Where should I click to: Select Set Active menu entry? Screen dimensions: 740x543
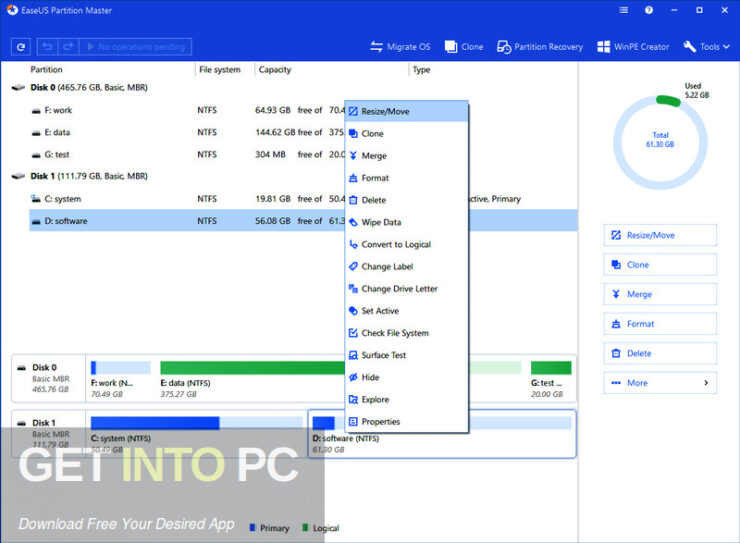point(407,311)
